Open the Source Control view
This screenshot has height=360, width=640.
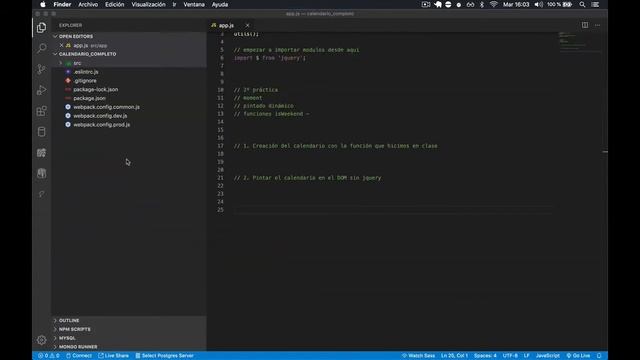pos(41,69)
